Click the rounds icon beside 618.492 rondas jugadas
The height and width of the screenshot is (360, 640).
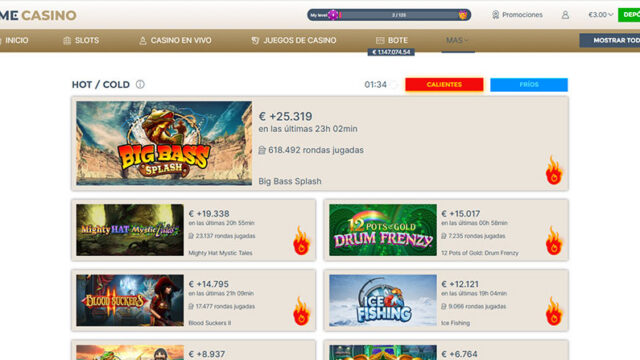click(262, 150)
